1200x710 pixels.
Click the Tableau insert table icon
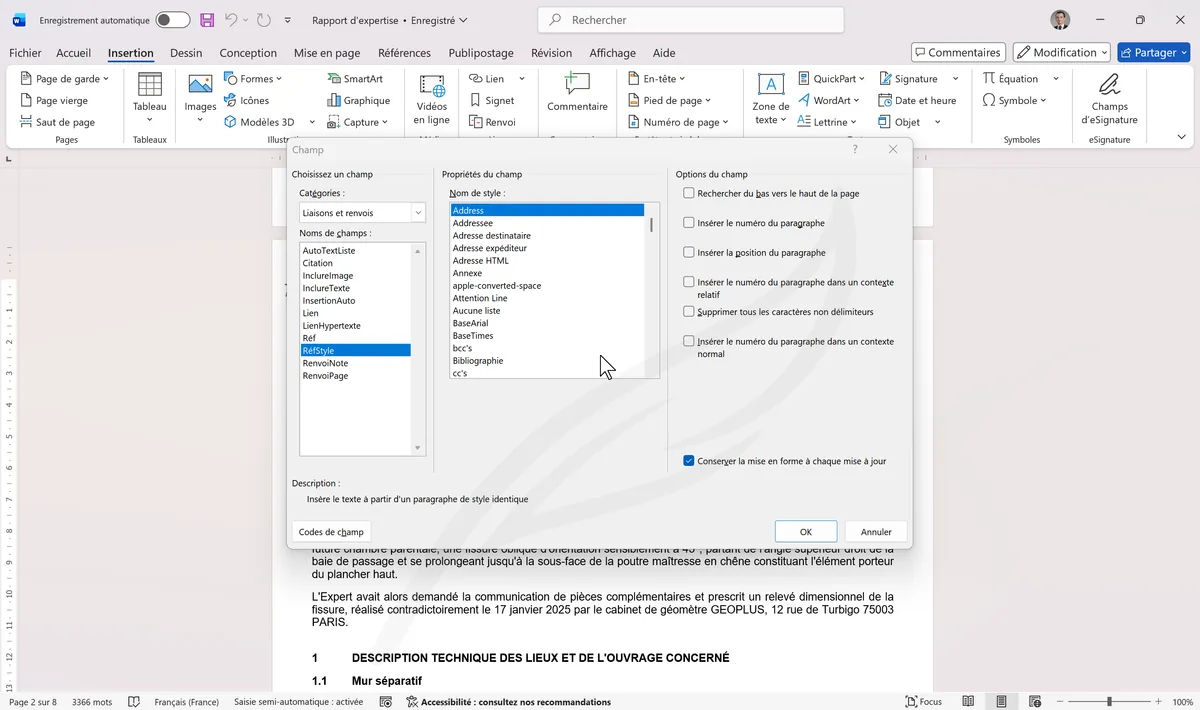pos(149,87)
